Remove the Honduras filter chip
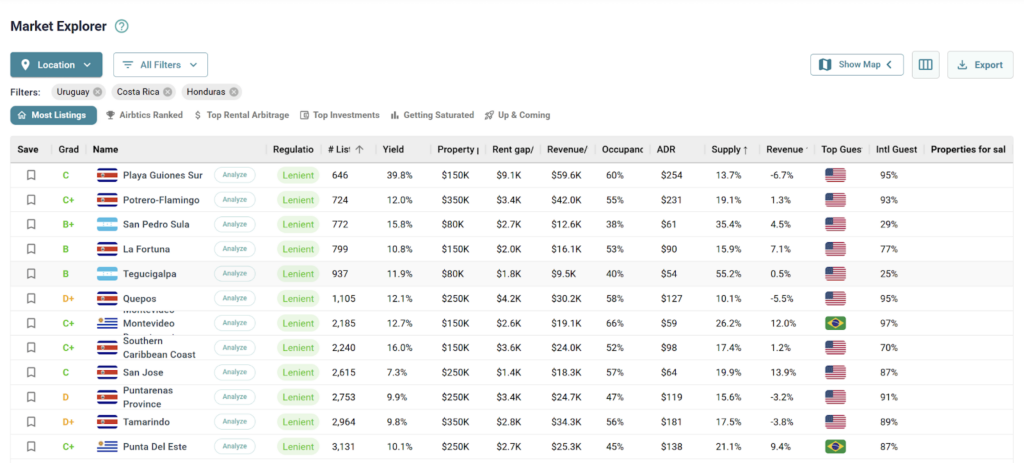 point(234,92)
